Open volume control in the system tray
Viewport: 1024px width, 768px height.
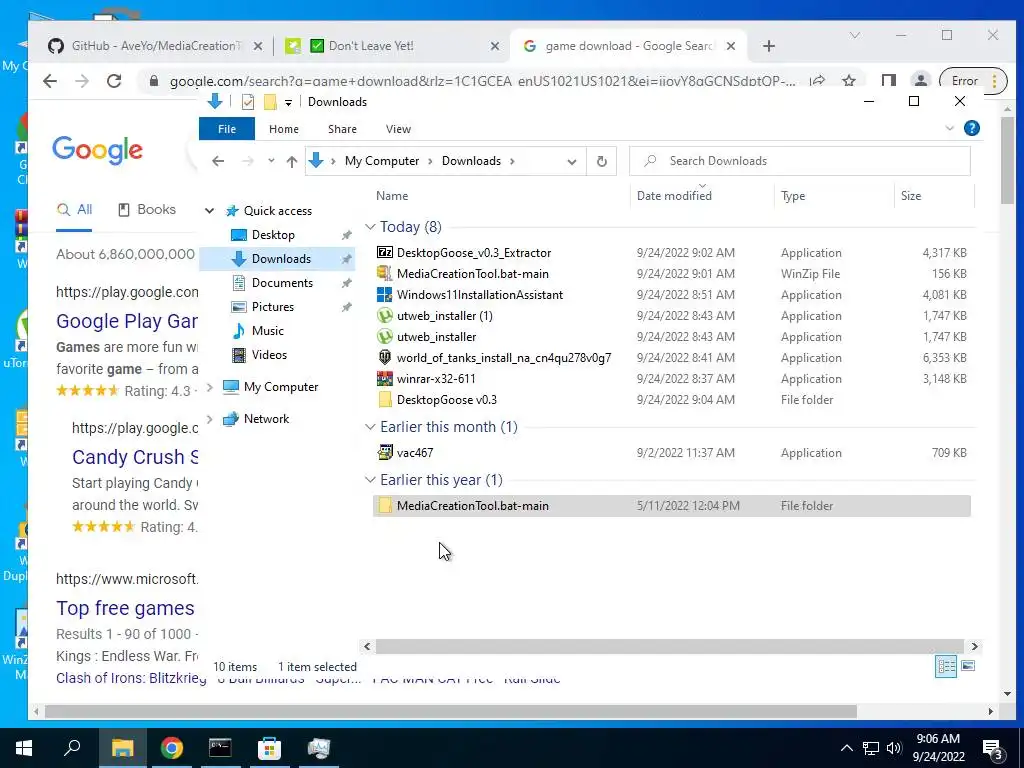(895, 748)
